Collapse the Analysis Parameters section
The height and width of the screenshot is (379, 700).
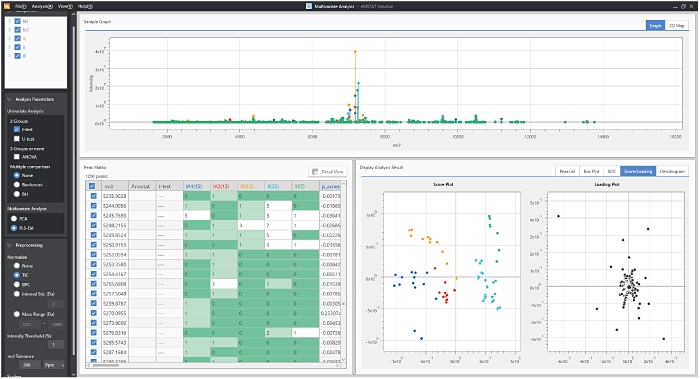coord(9,99)
